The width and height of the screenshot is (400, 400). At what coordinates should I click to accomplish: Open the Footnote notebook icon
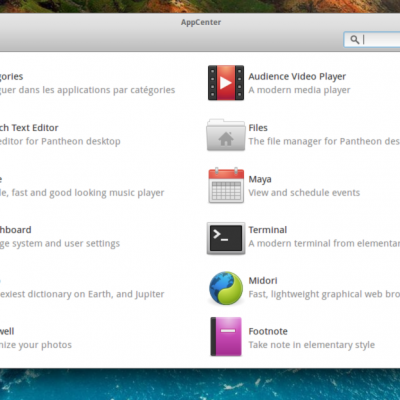(226, 337)
